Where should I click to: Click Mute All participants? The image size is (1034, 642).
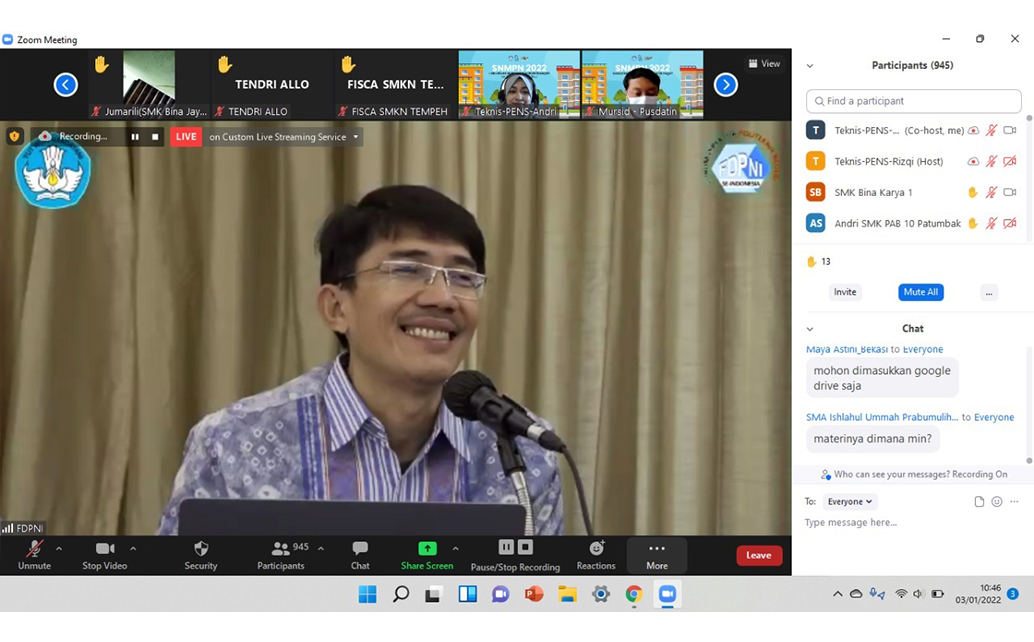tap(920, 292)
